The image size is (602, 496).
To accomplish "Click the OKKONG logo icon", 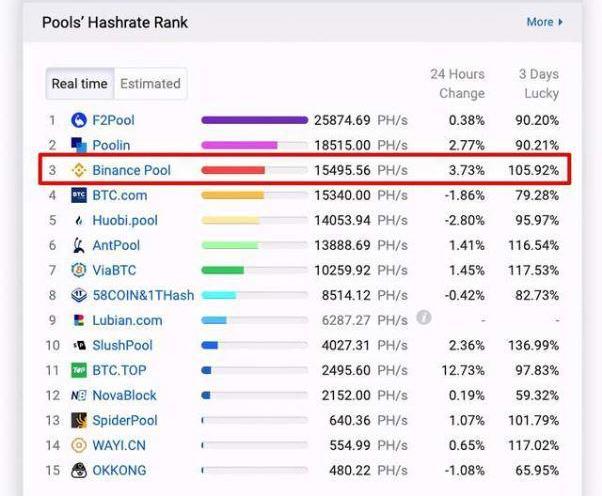I will (79, 470).
